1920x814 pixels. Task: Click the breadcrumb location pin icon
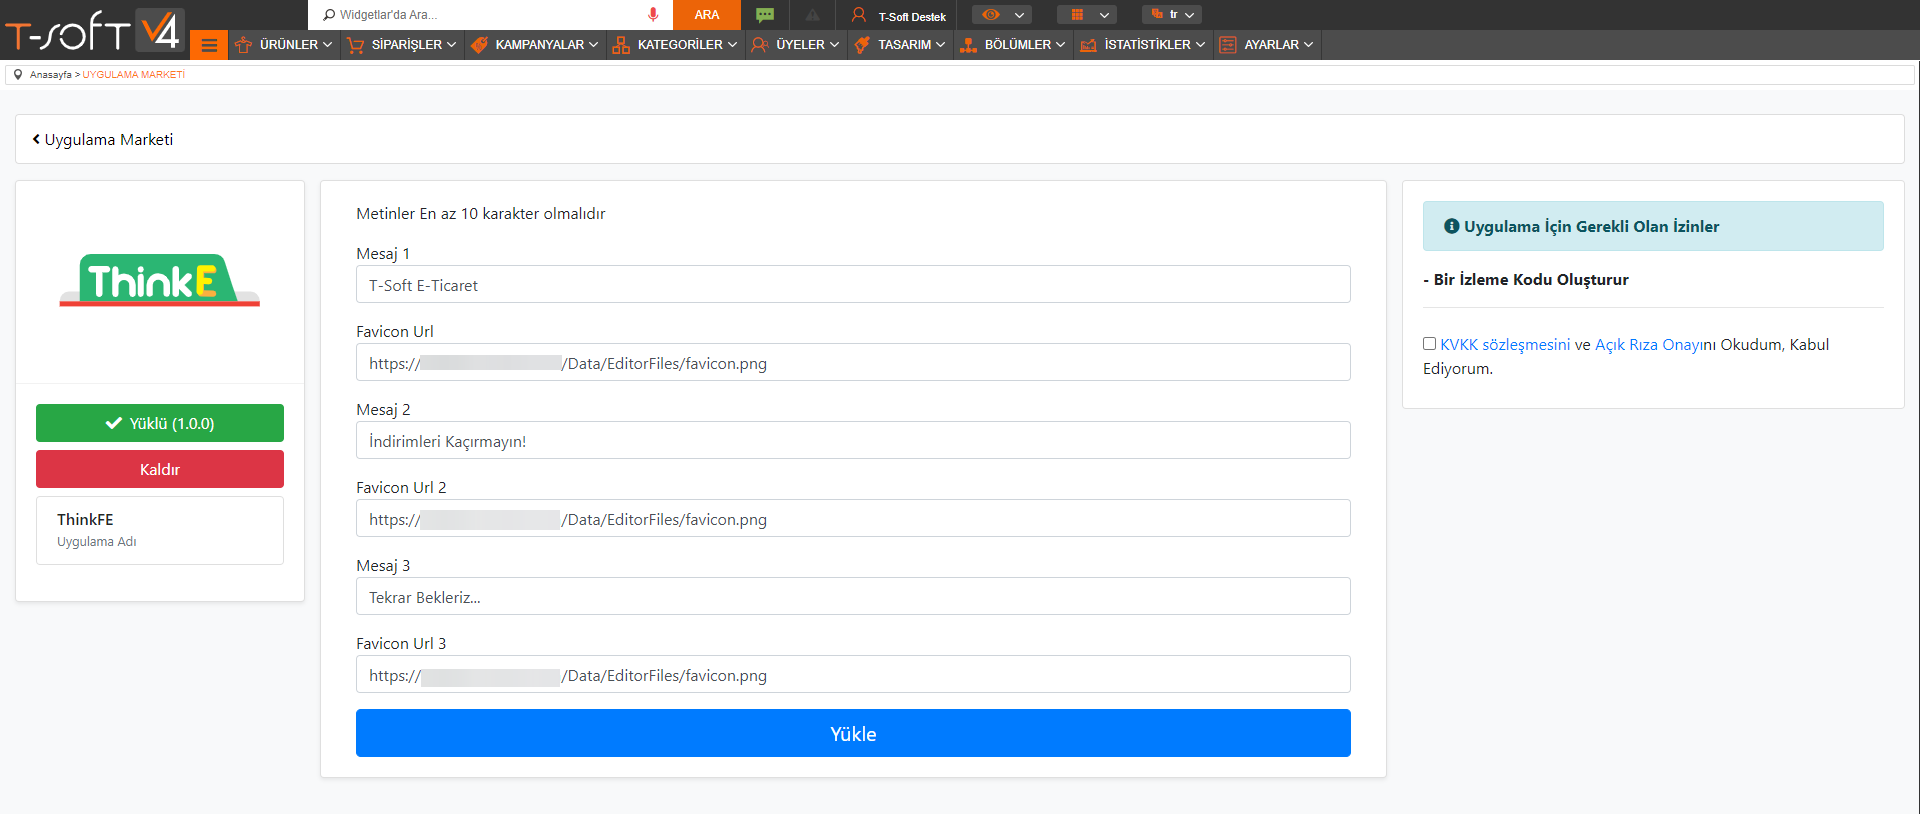tap(18, 74)
